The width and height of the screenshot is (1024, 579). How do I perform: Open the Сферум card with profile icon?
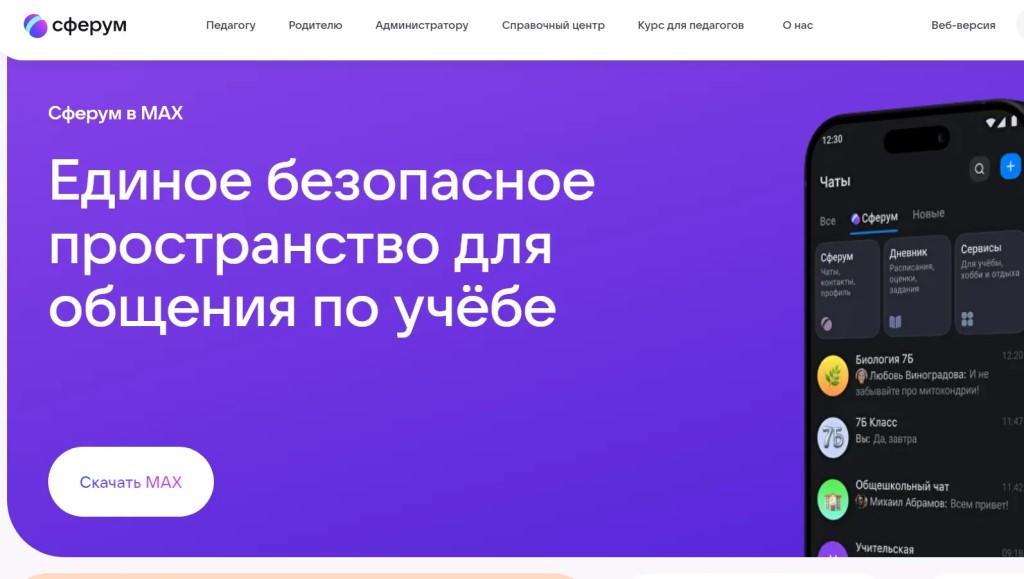847,289
